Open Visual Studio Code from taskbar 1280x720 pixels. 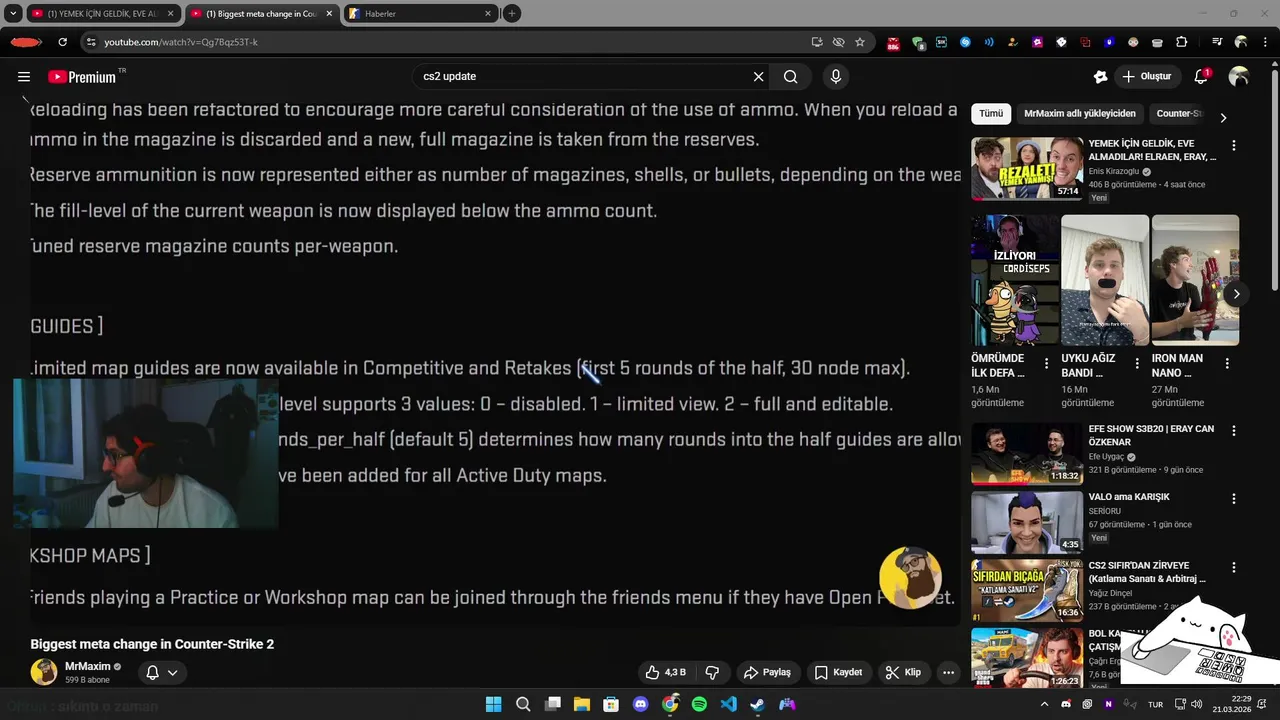pyautogui.click(x=729, y=704)
